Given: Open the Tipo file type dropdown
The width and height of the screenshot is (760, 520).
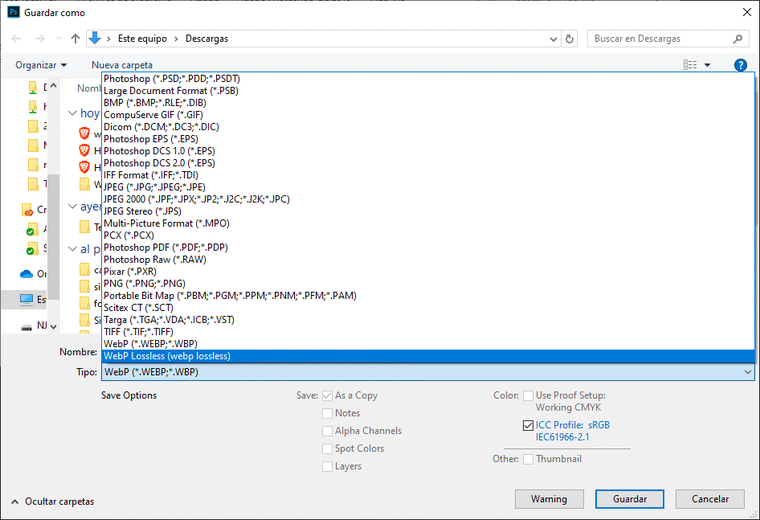Looking at the screenshot, I should (x=428, y=372).
